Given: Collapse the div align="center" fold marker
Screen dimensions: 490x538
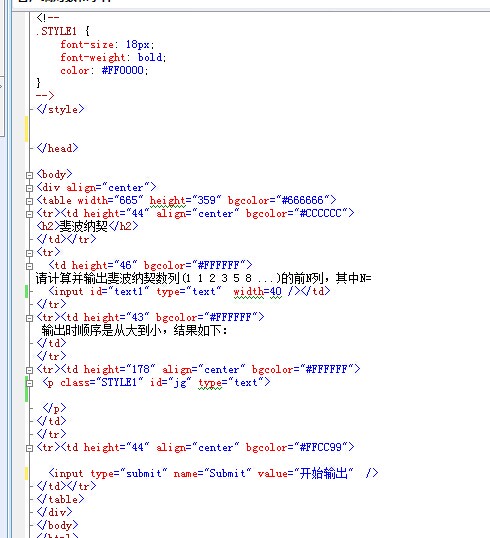Looking at the screenshot, I should (29, 188).
